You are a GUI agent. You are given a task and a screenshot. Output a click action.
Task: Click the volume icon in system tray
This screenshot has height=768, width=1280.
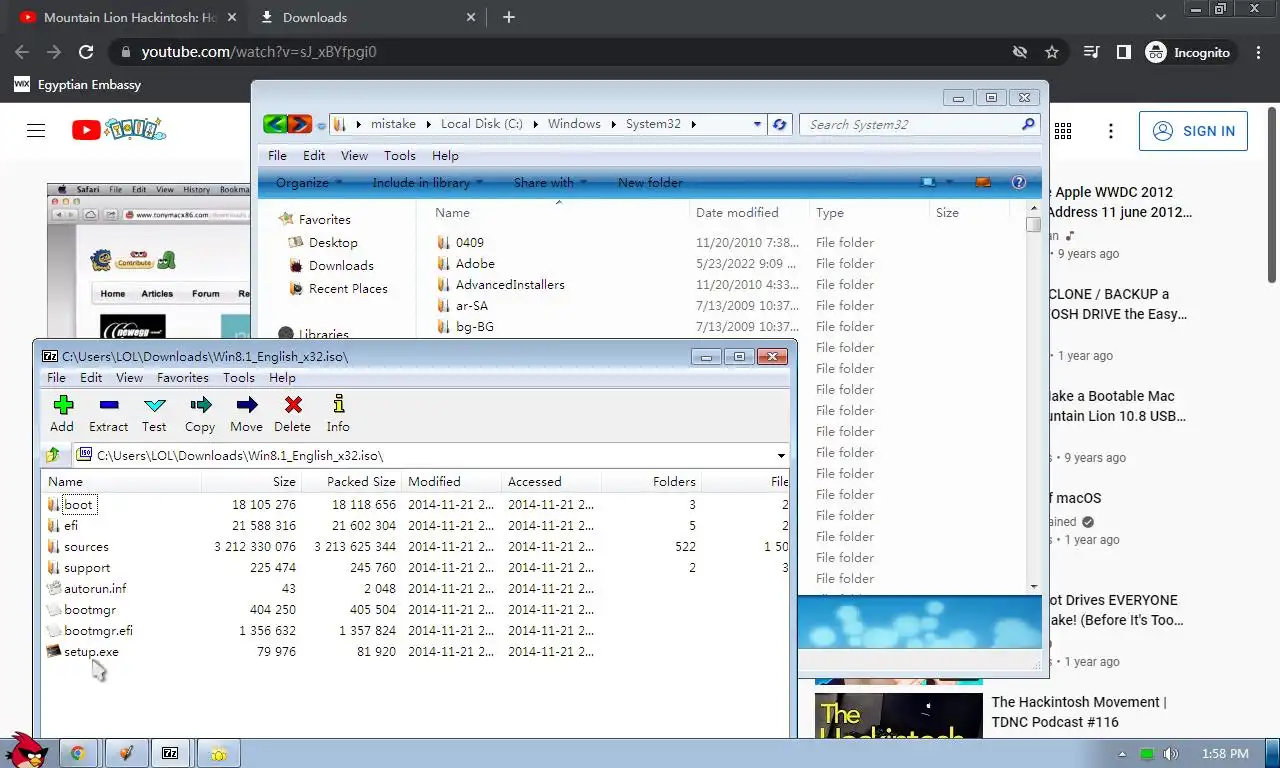(1171, 754)
